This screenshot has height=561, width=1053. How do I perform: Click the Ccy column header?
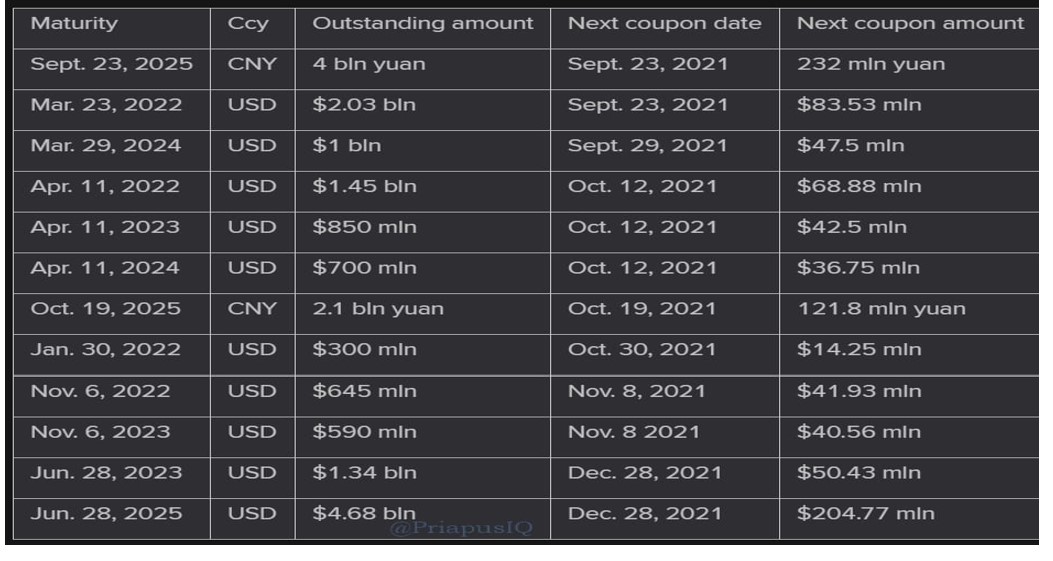point(248,24)
